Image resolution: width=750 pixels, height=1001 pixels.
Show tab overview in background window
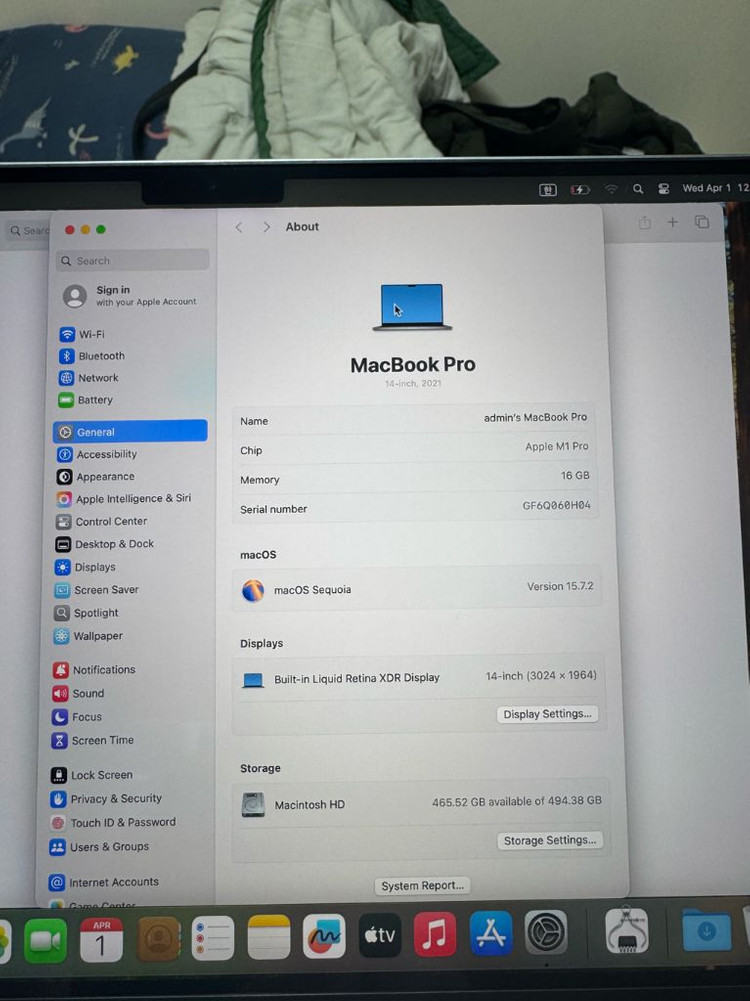pos(701,222)
